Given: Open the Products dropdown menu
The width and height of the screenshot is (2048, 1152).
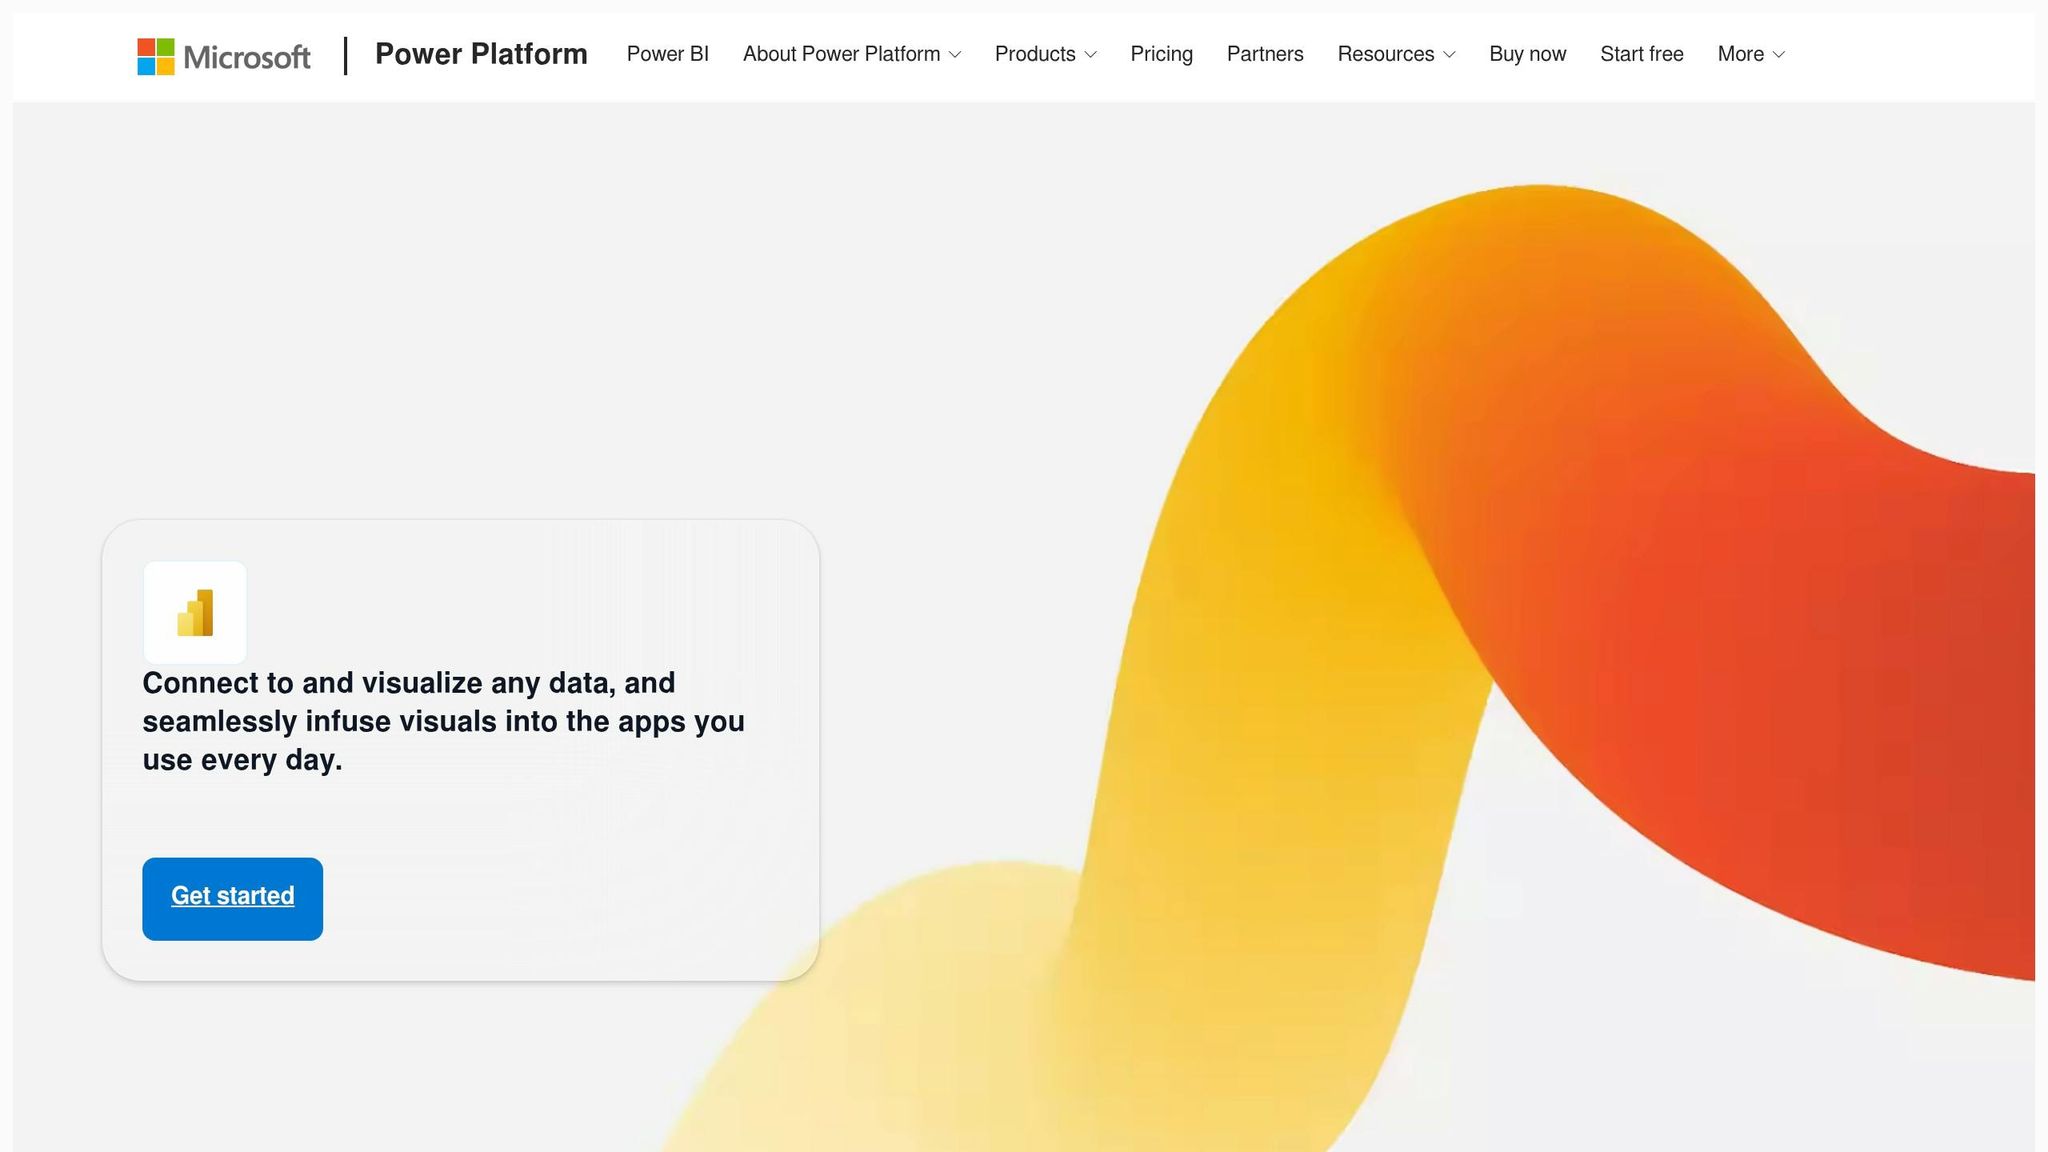Looking at the screenshot, I should coord(1046,54).
